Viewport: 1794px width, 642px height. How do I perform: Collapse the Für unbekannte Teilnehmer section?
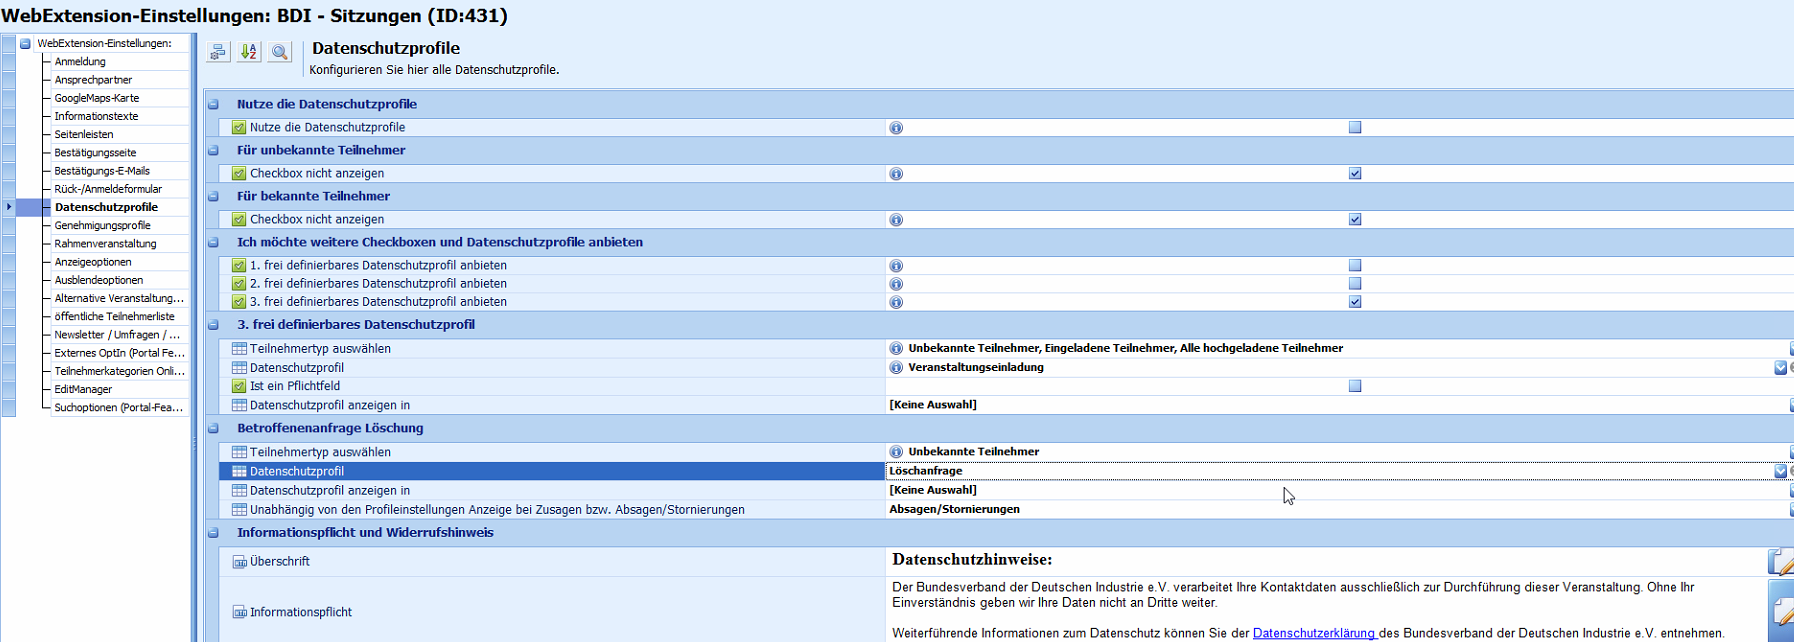(x=213, y=150)
